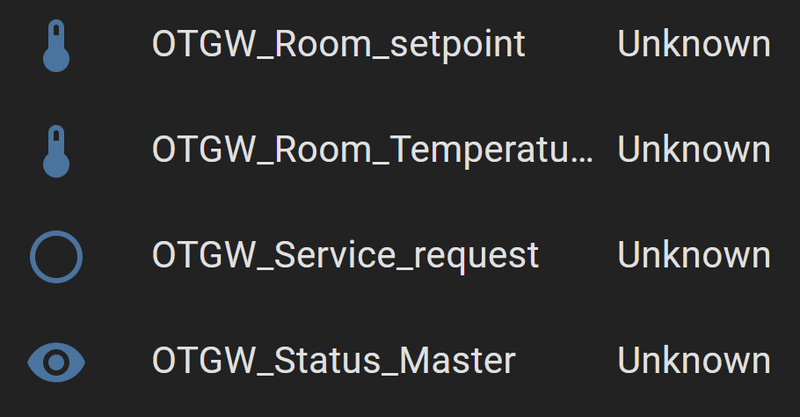
Task: View the OTGW_Room_Temperature sensor details
Action: point(372,150)
